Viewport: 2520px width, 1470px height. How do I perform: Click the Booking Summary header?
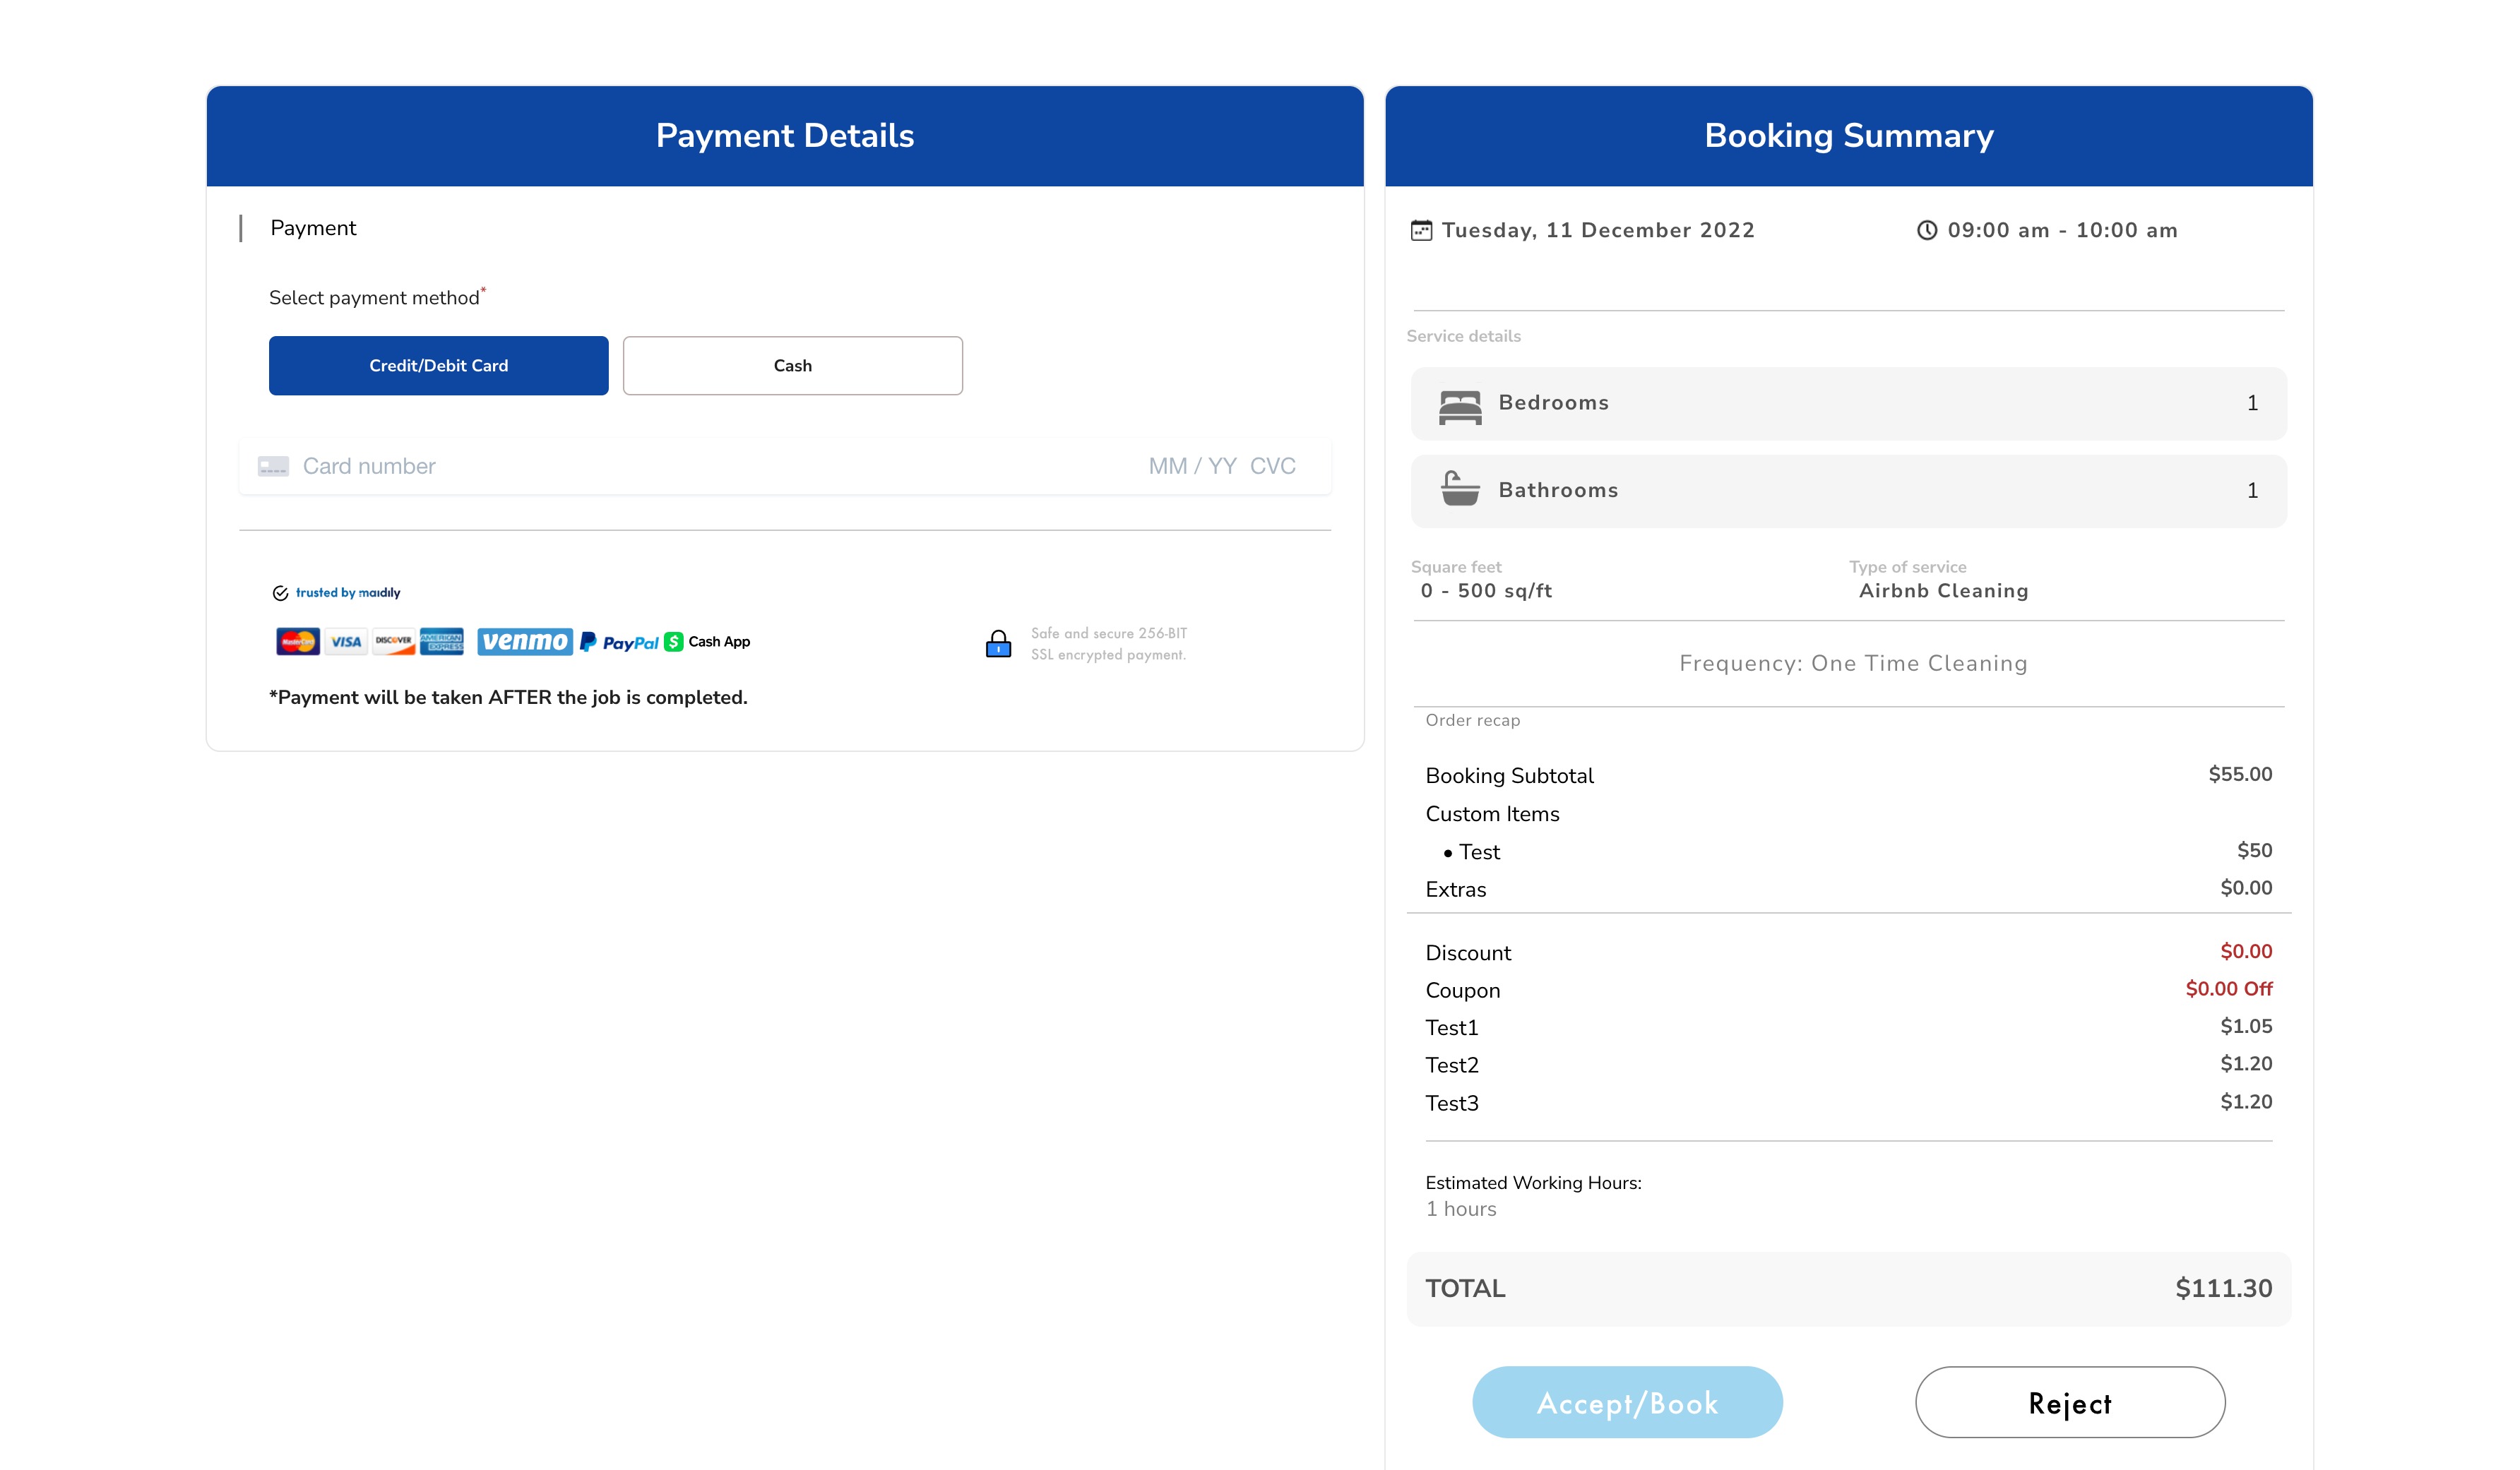click(1849, 135)
